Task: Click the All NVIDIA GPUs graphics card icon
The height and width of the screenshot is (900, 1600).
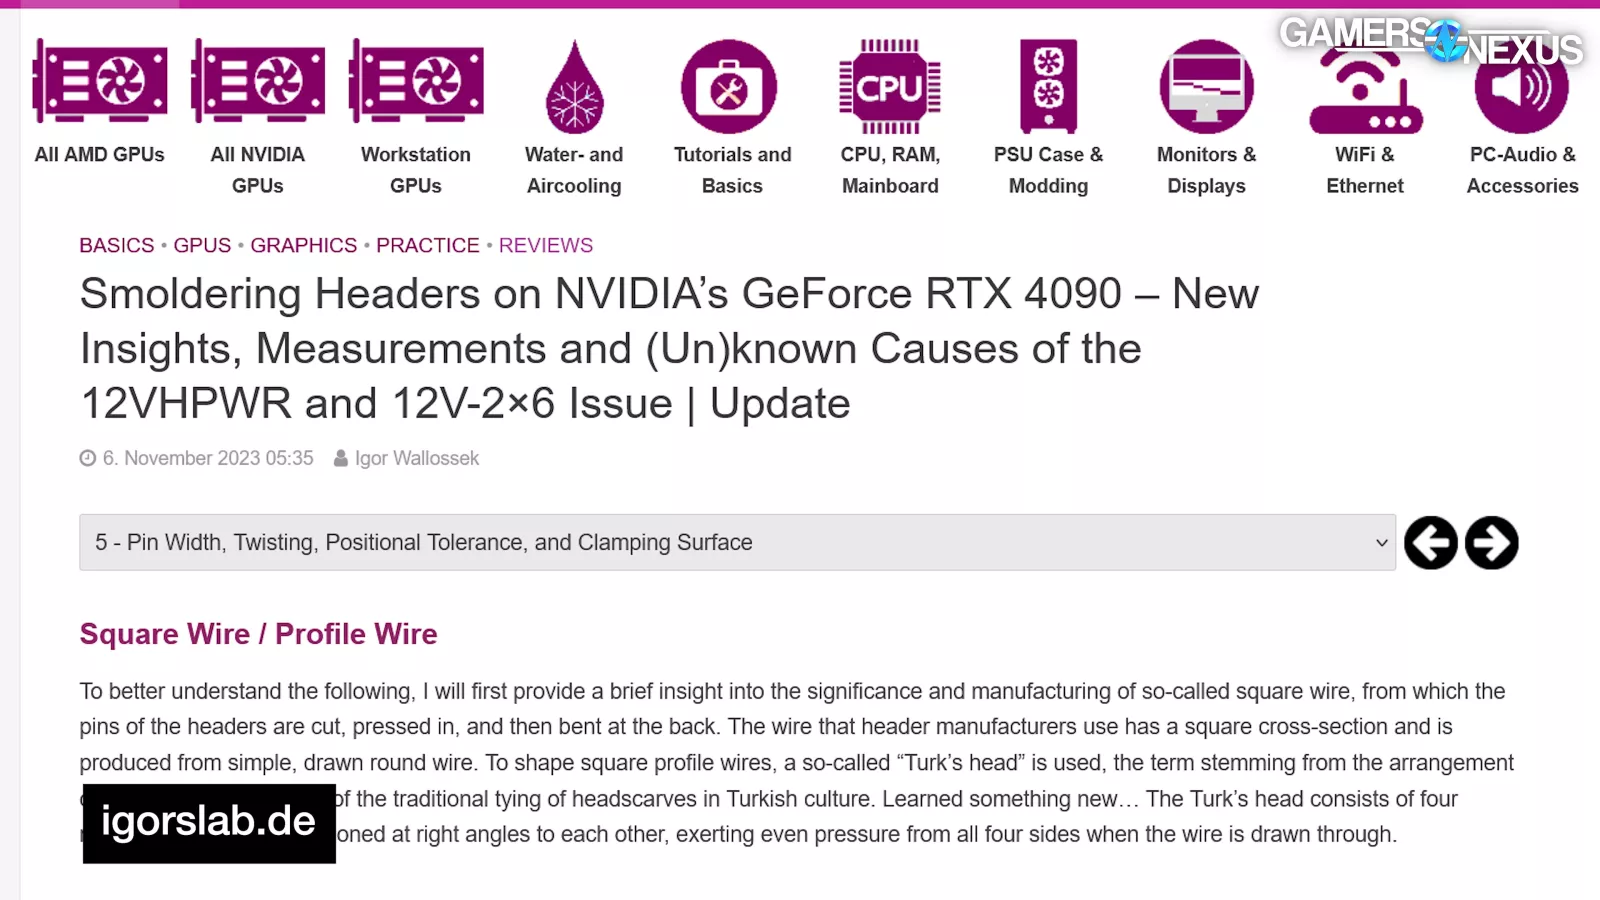Action: pos(258,82)
